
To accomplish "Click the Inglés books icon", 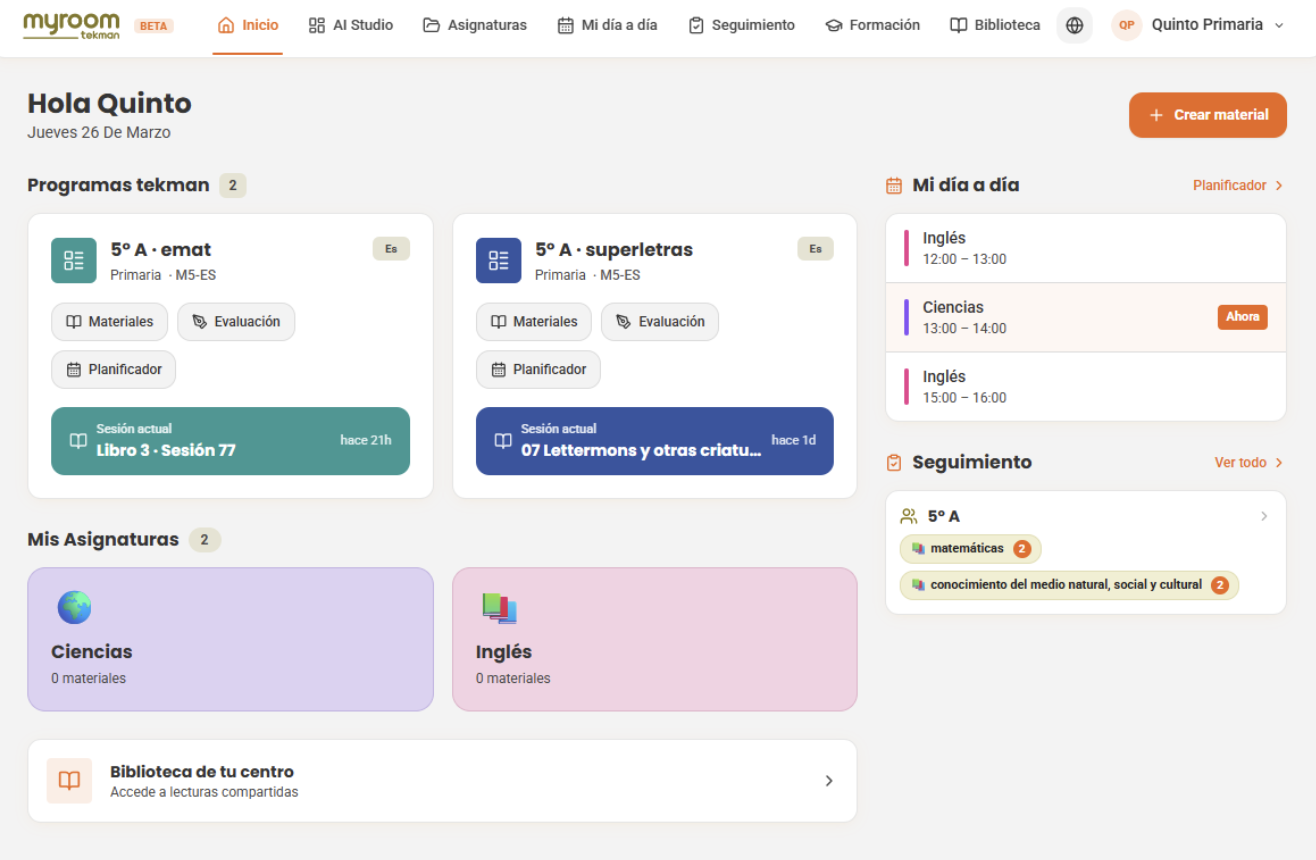I will point(499,608).
